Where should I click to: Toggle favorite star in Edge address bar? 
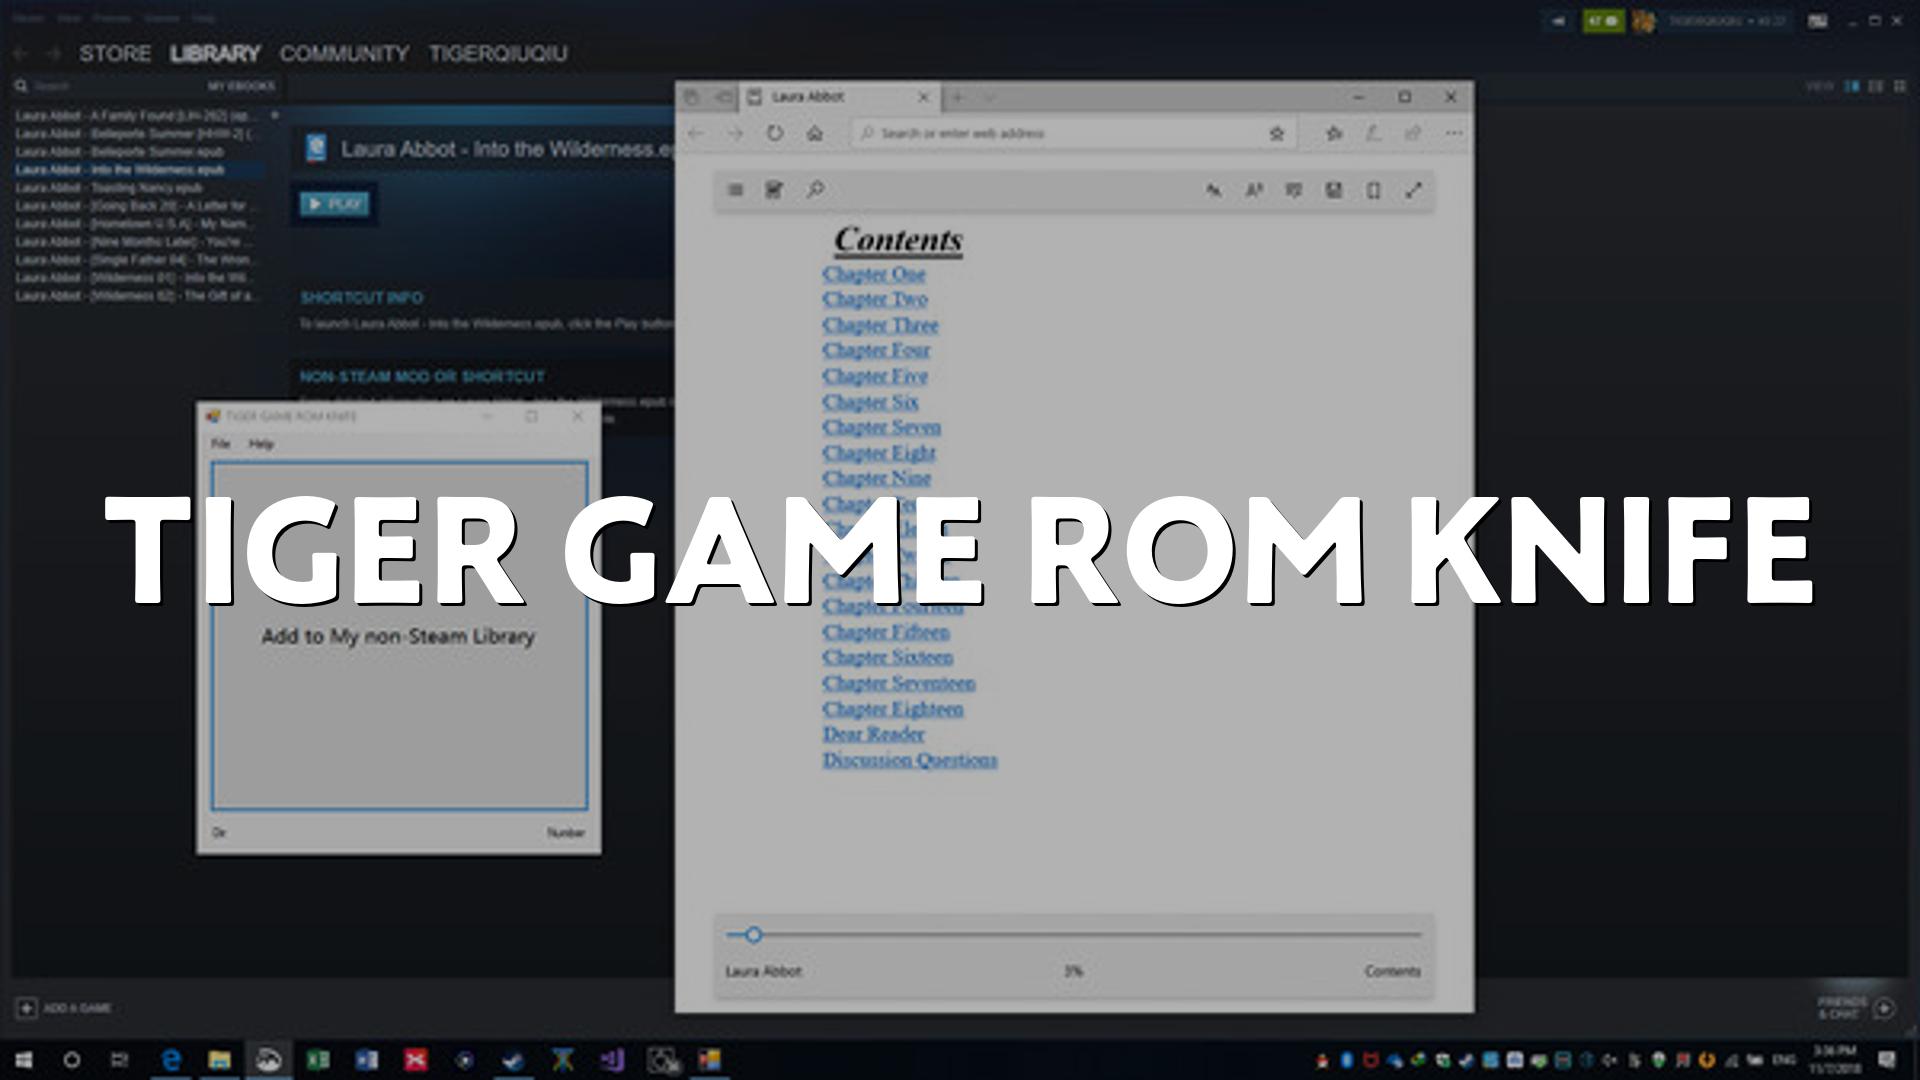tap(1276, 133)
